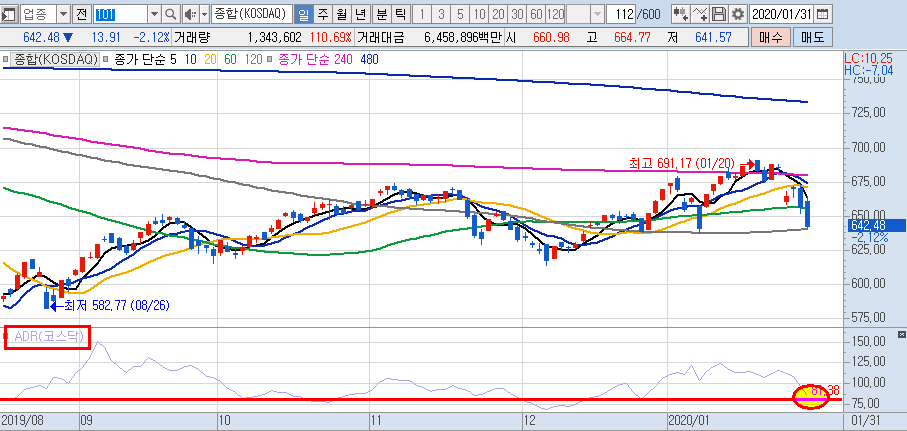Click the 종가 단순 240 legend label

(315, 59)
